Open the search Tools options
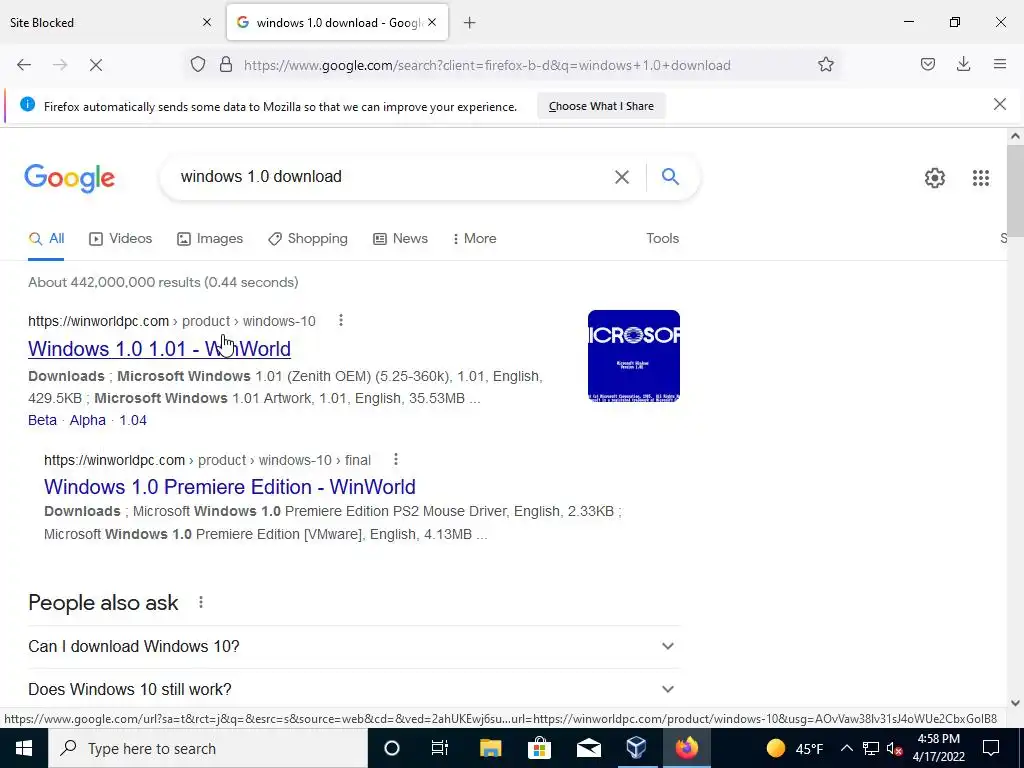This screenshot has height=768, width=1024. click(662, 238)
